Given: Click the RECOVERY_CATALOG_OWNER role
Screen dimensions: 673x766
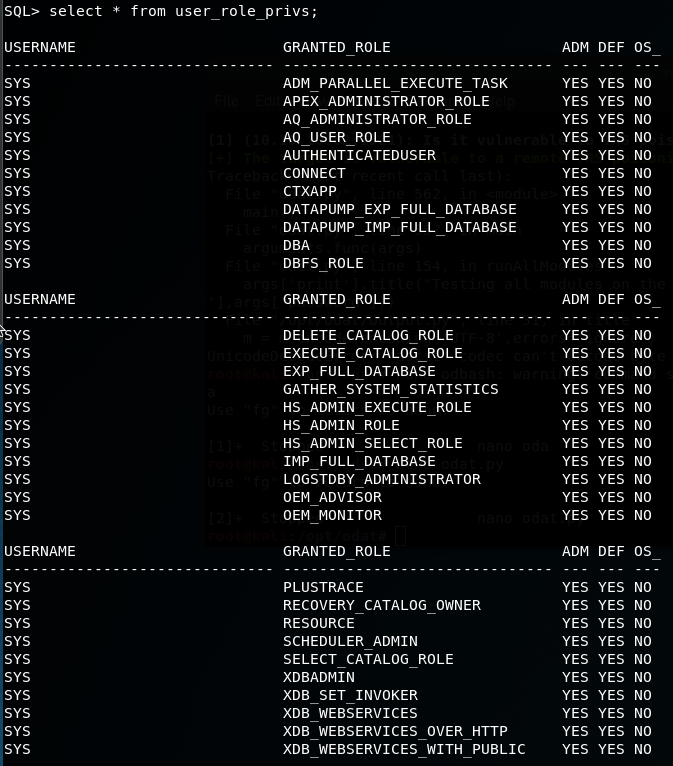Looking at the screenshot, I should point(381,605).
